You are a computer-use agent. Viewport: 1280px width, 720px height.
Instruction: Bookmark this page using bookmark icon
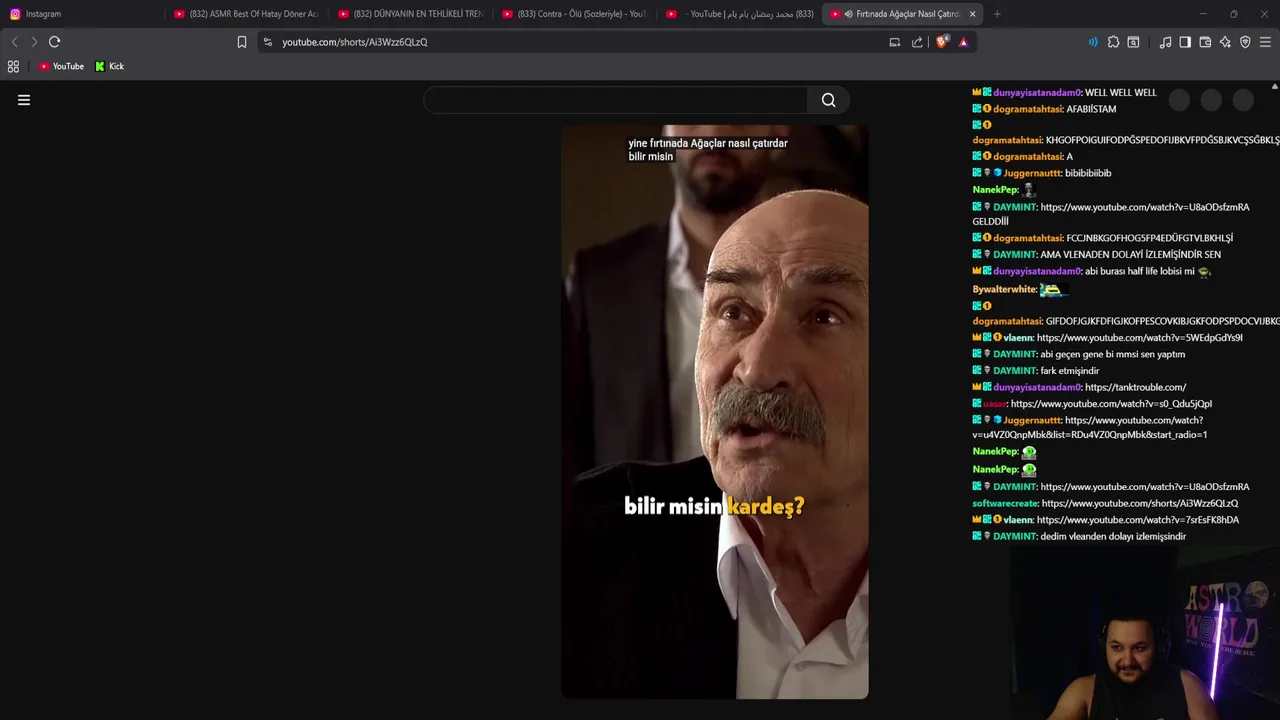(242, 42)
